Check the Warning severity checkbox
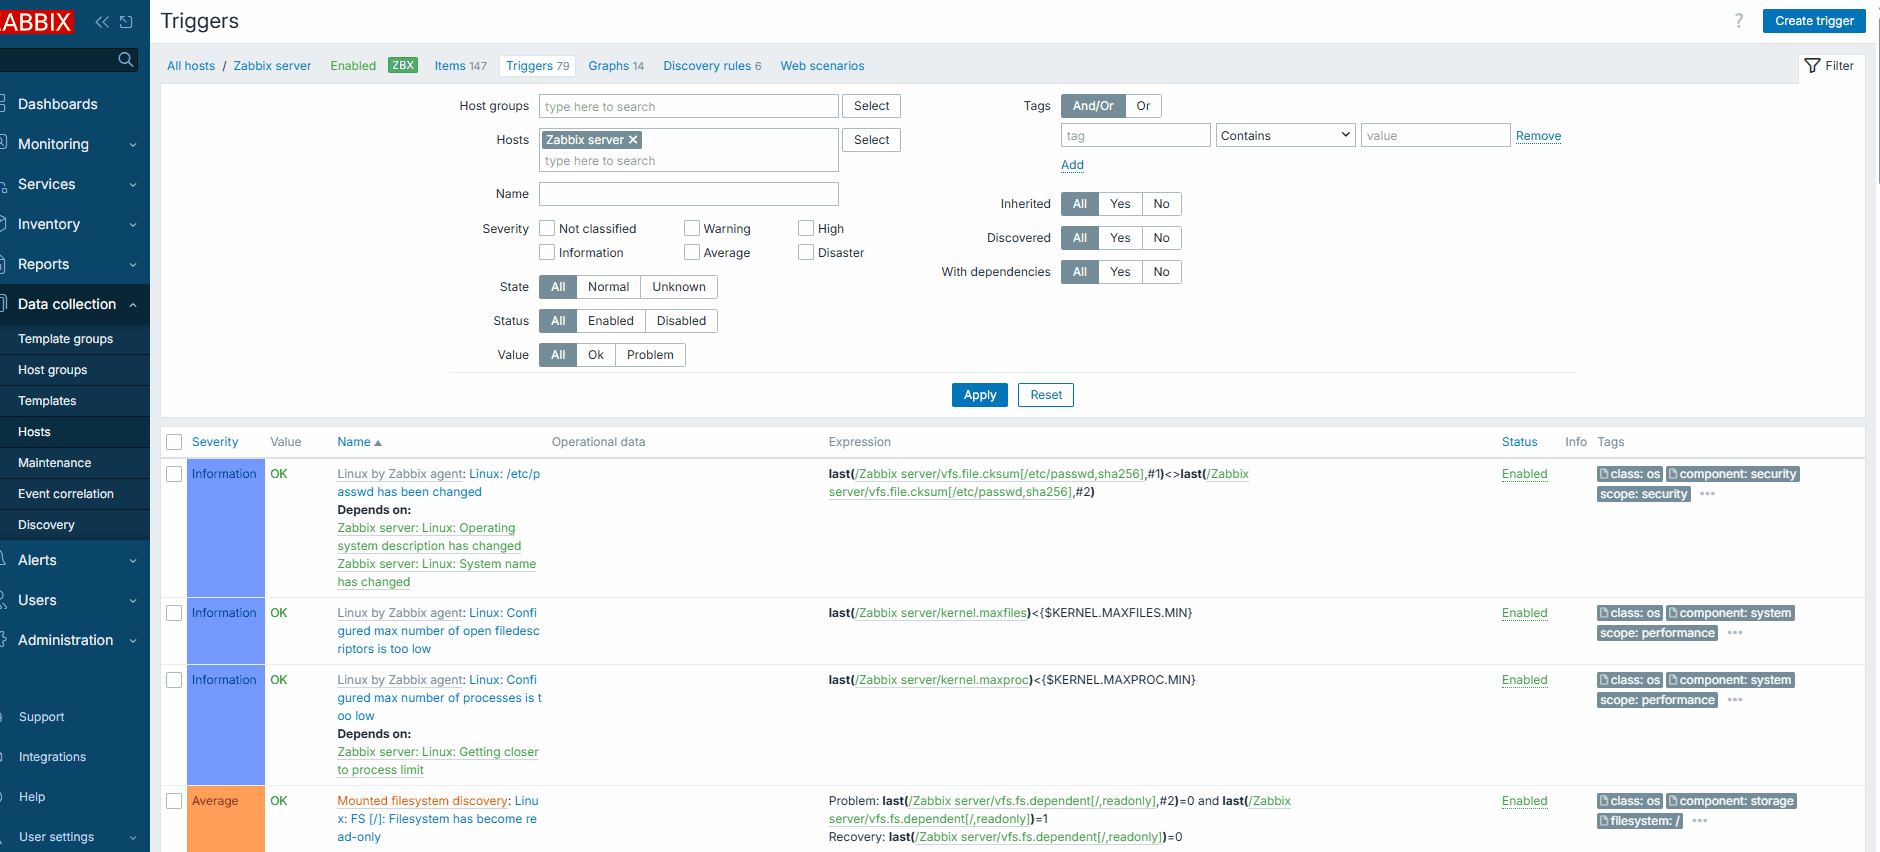 (x=692, y=229)
